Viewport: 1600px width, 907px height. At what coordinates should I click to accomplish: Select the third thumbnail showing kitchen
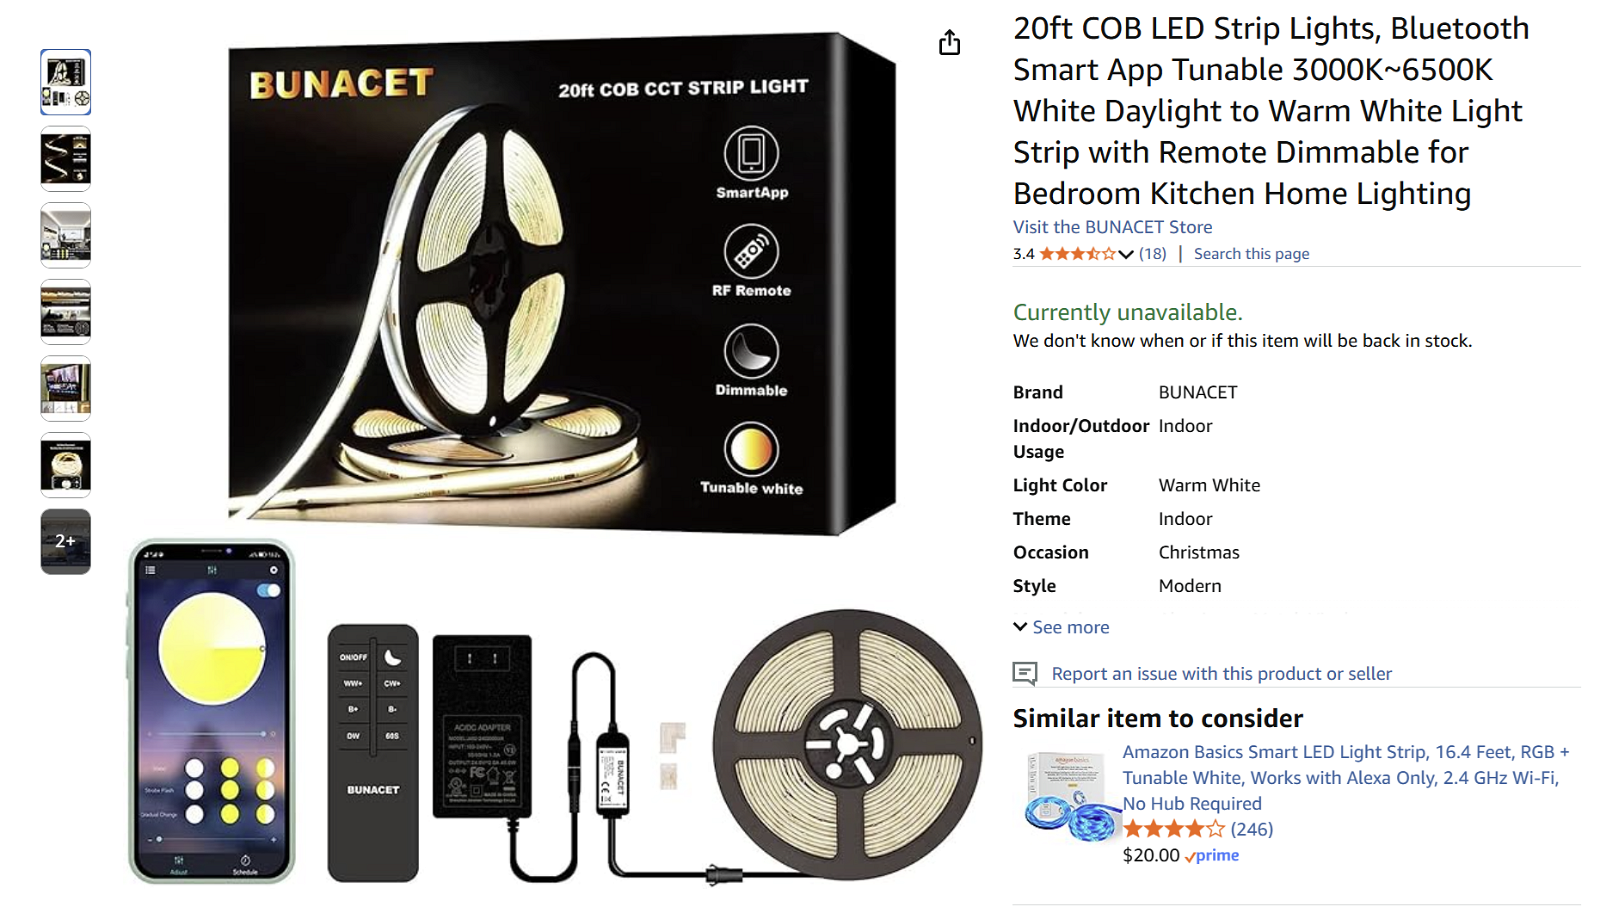tap(66, 235)
